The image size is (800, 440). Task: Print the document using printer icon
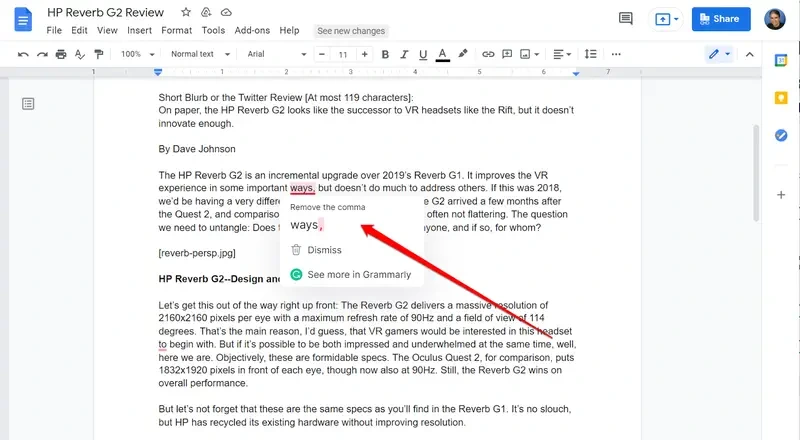click(x=61, y=54)
